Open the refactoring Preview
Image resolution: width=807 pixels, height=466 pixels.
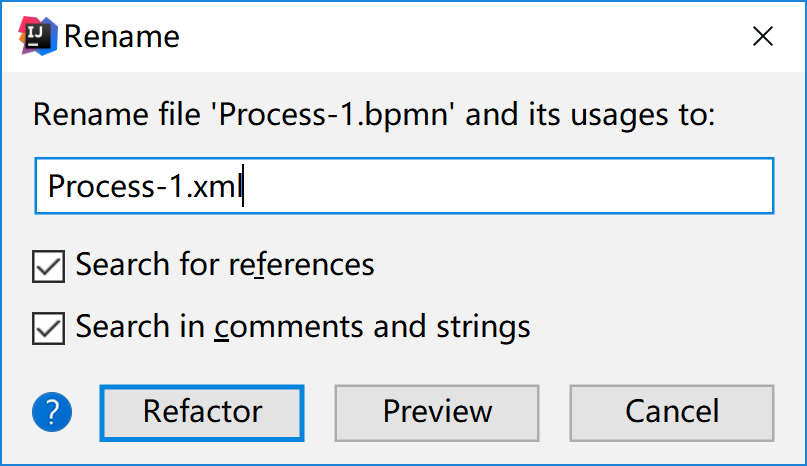[x=437, y=411]
